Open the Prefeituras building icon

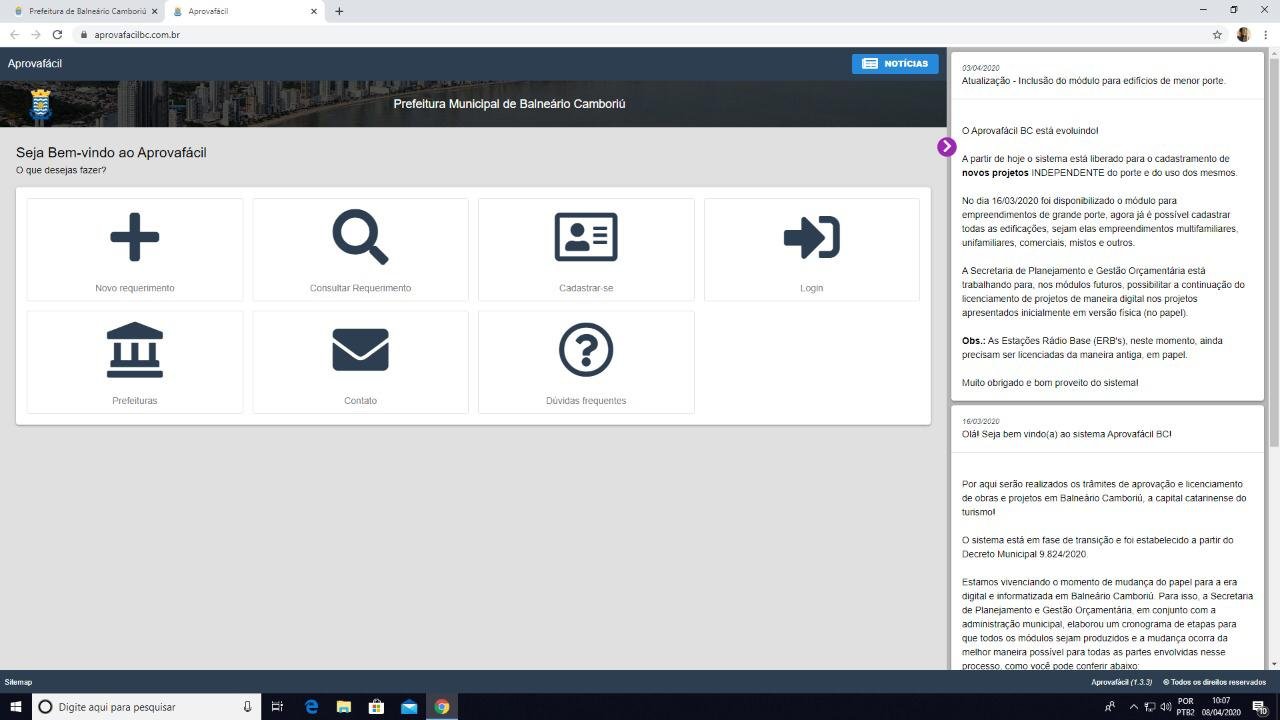pyautogui.click(x=134, y=350)
